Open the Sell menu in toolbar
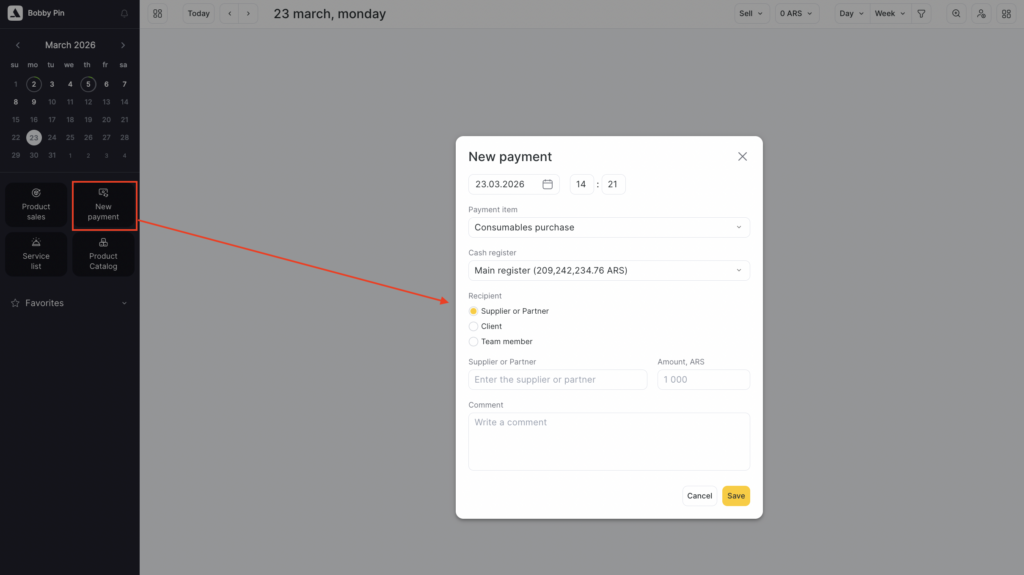 751,14
